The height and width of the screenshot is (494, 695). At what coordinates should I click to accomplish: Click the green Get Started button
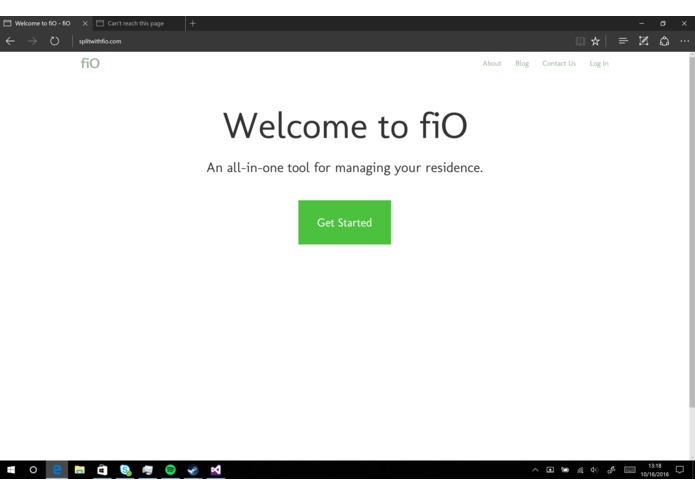click(344, 222)
